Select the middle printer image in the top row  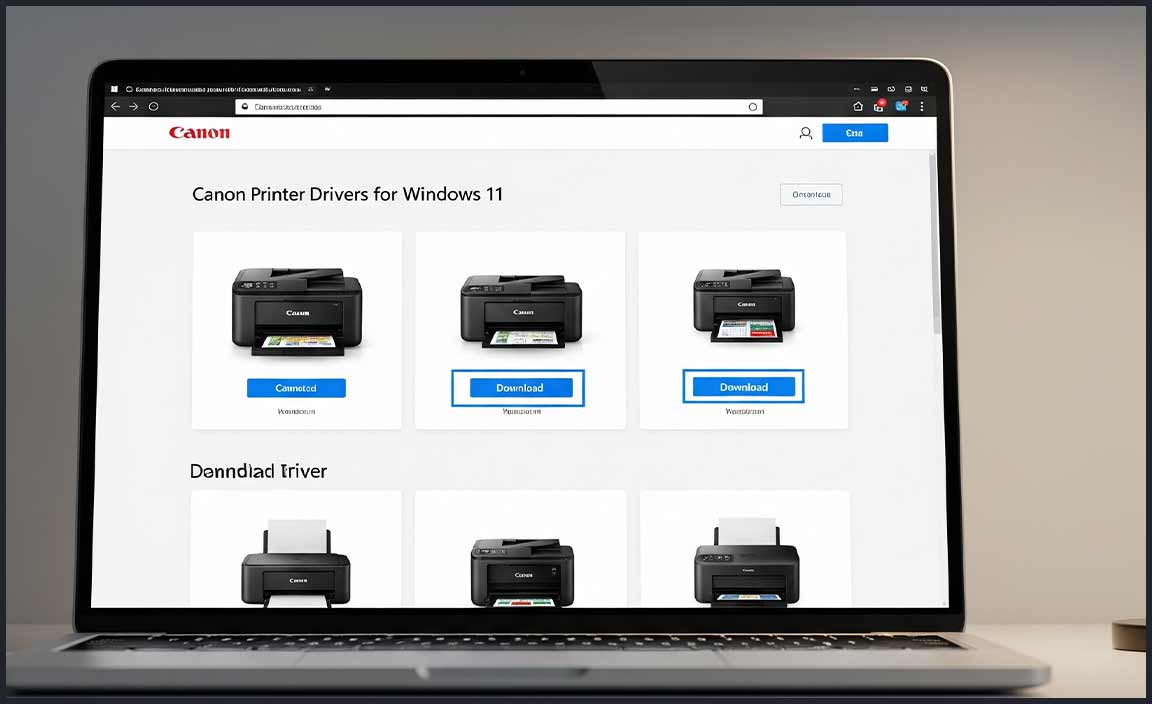[x=521, y=311]
